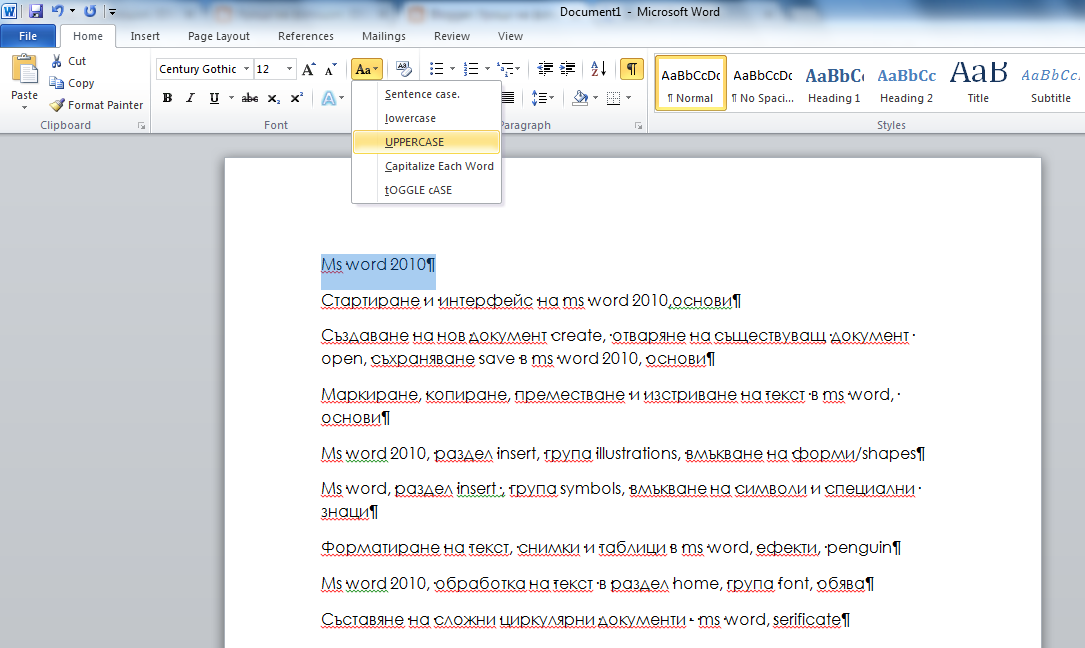Expand the underline style arrow

click(x=231, y=98)
